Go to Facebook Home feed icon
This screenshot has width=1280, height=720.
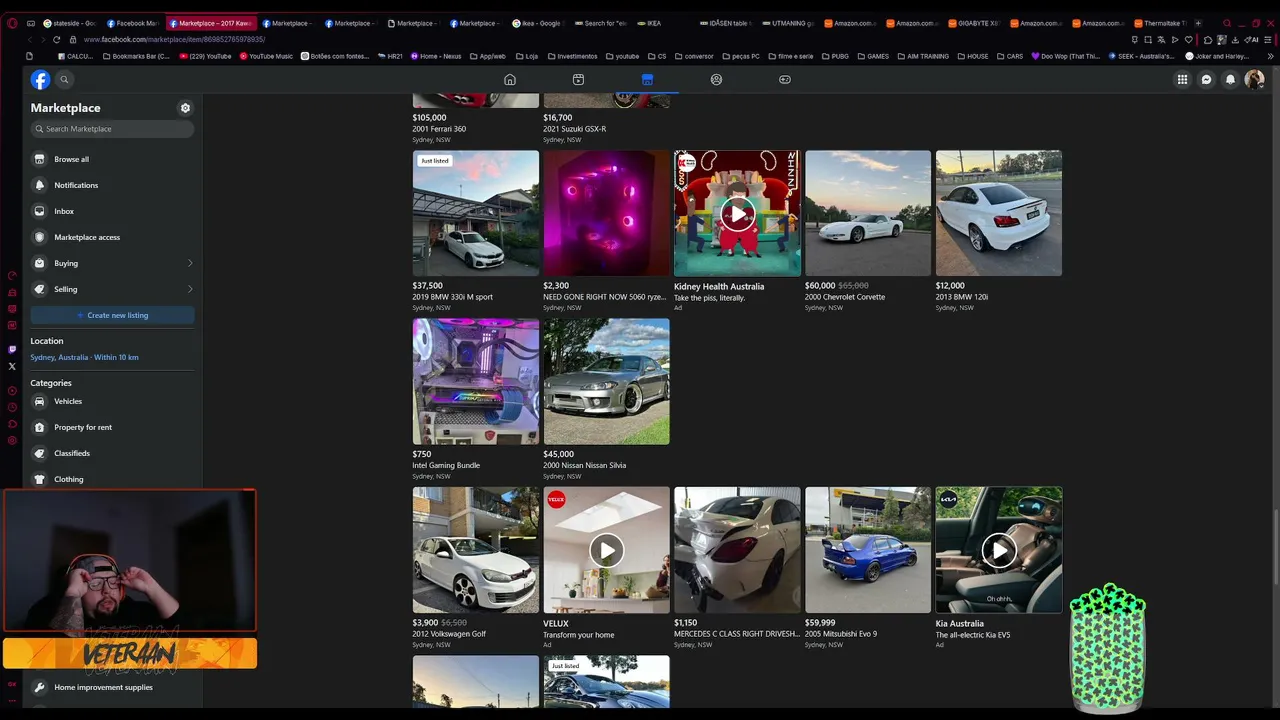510,80
